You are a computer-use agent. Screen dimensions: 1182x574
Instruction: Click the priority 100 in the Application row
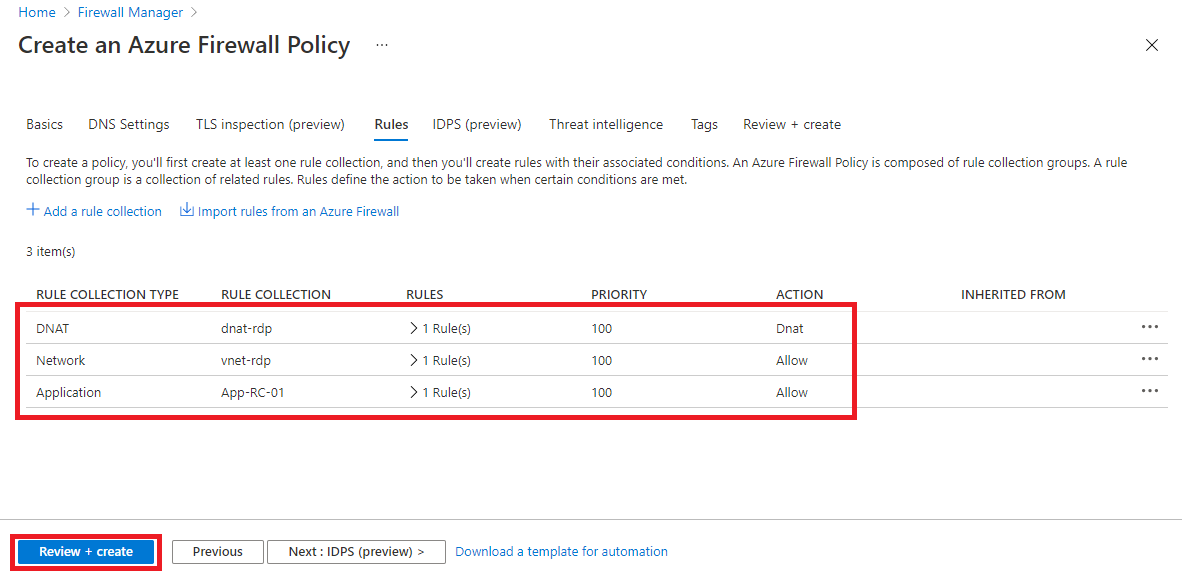[x=602, y=392]
